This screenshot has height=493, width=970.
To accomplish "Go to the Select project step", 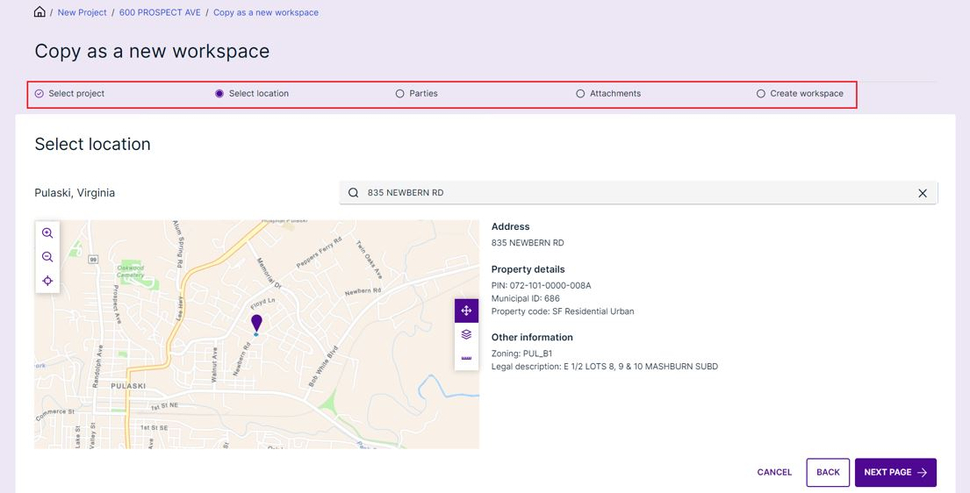I will pyautogui.click(x=70, y=93).
